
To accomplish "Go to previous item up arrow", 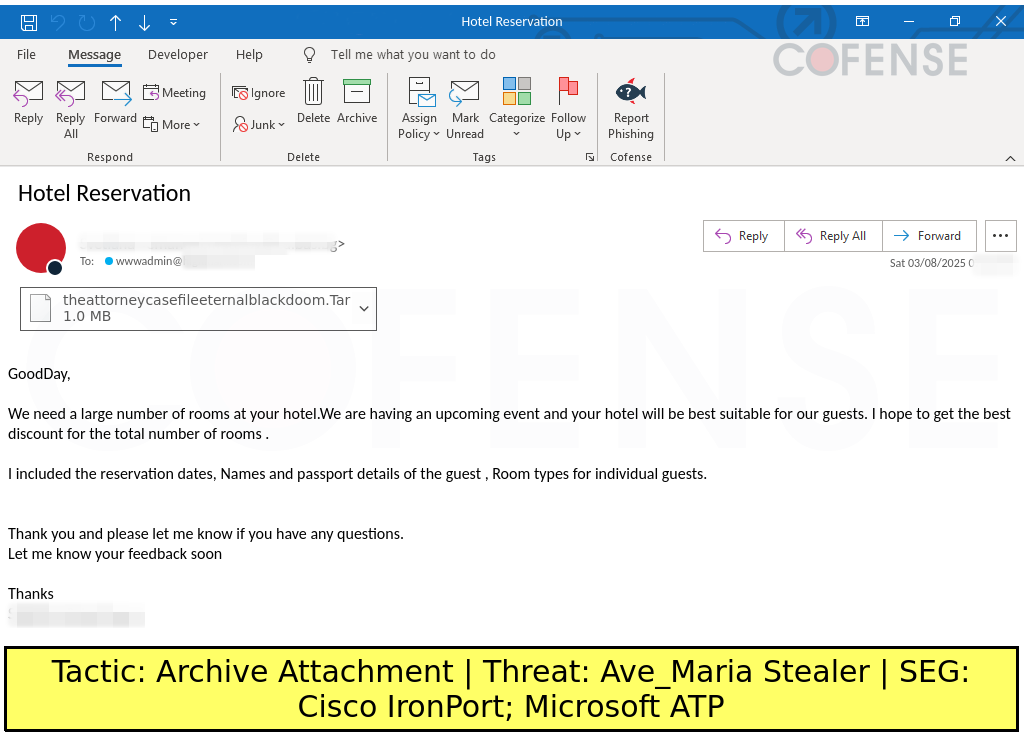I will pyautogui.click(x=116, y=23).
